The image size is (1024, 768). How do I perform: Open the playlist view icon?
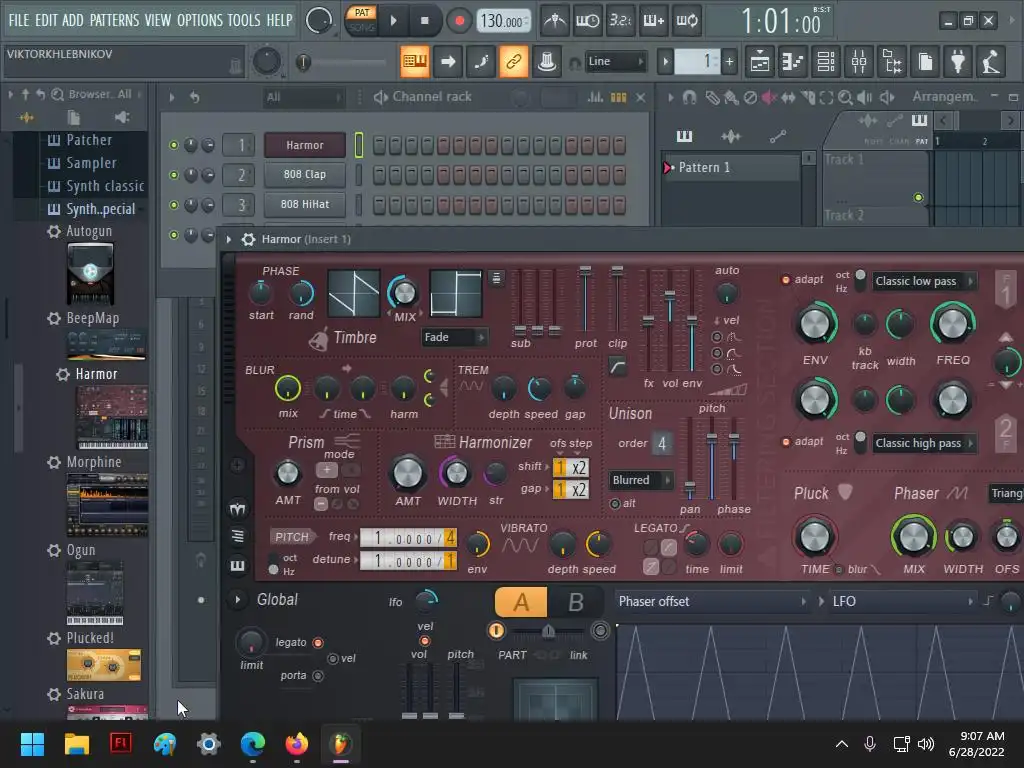pyautogui.click(x=760, y=62)
